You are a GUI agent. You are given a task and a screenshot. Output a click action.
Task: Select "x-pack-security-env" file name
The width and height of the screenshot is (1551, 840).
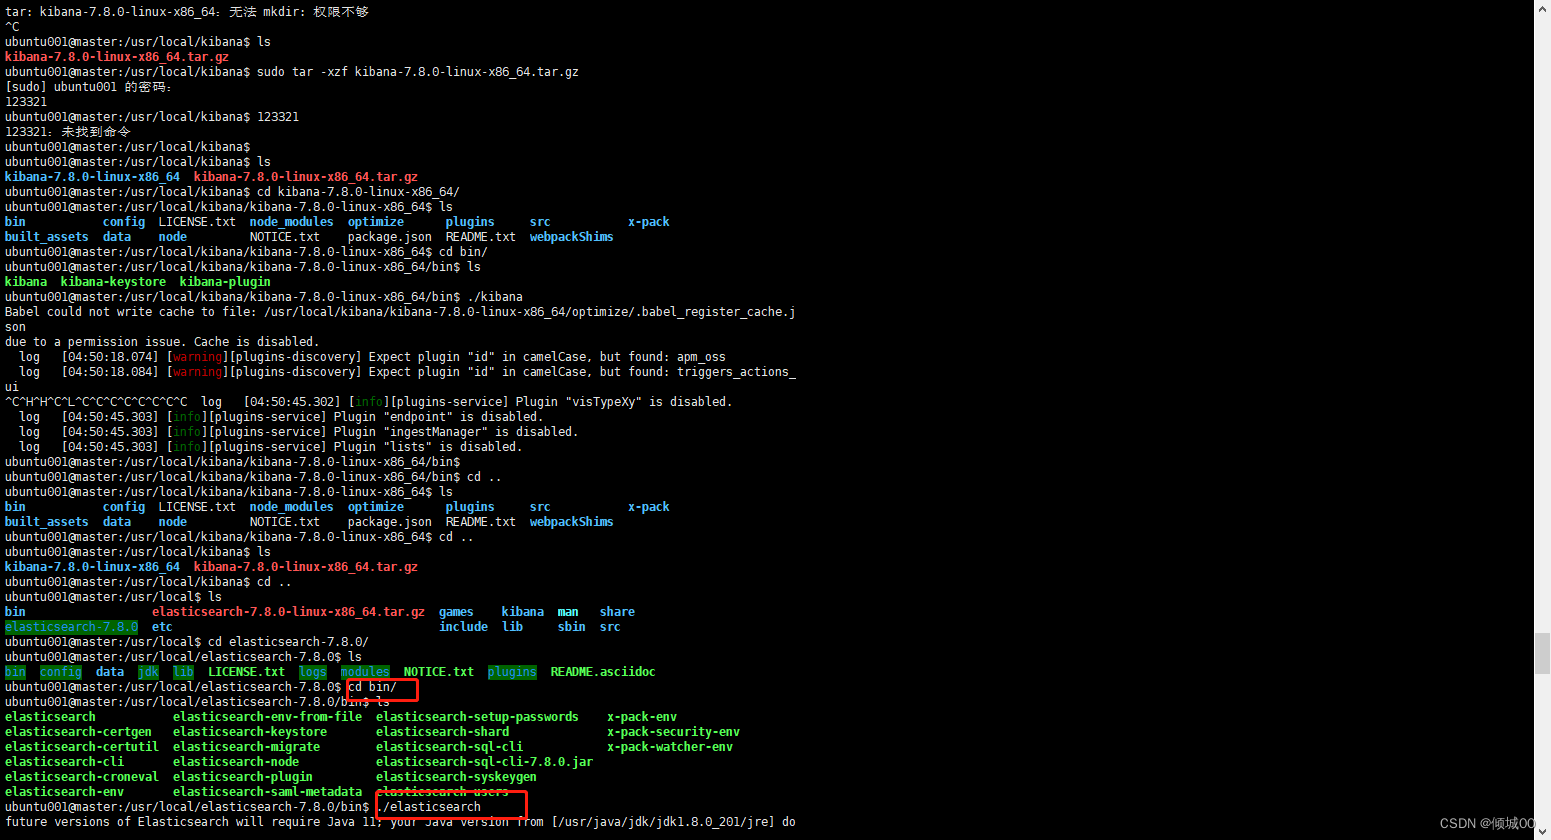673,732
